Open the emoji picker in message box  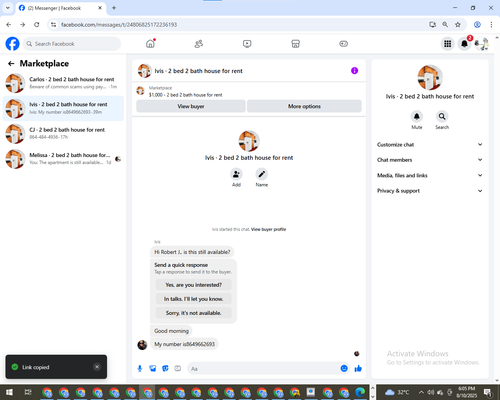pyautogui.click(x=344, y=368)
